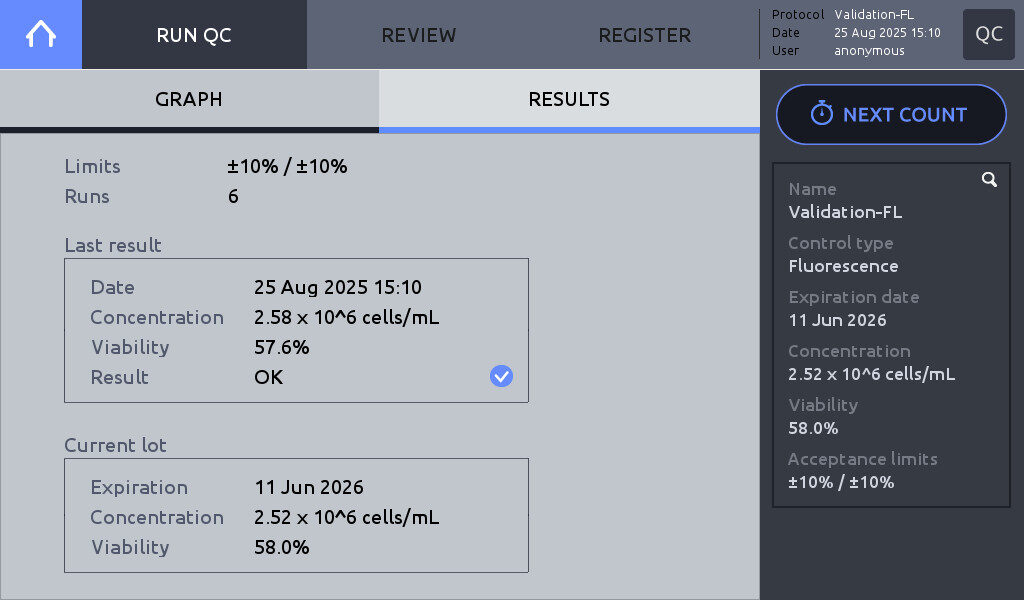Go to the home screen

41,34
